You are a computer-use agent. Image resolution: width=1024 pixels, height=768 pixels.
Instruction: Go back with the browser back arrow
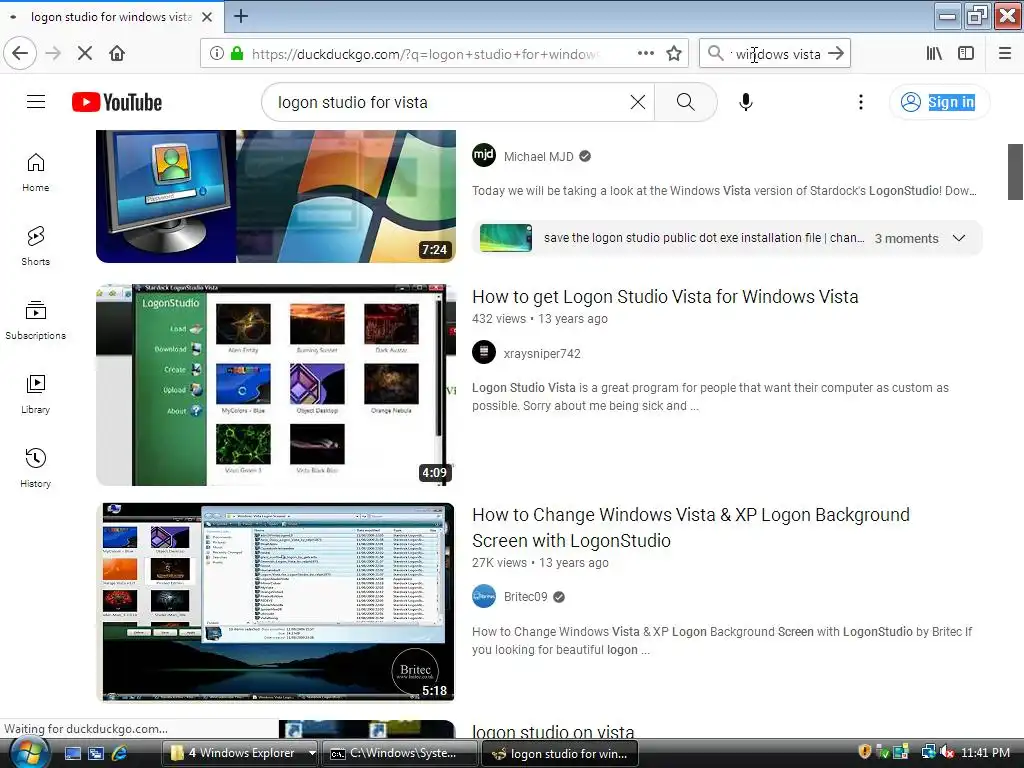20,53
